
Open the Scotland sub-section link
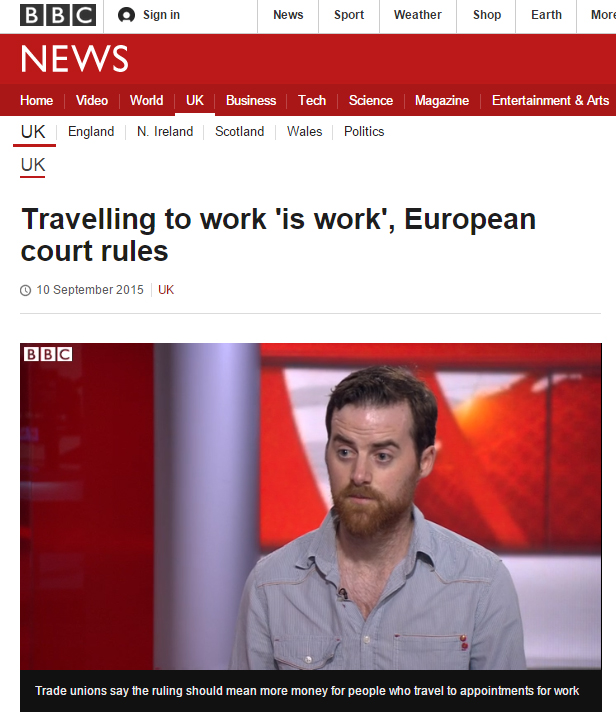(x=239, y=132)
